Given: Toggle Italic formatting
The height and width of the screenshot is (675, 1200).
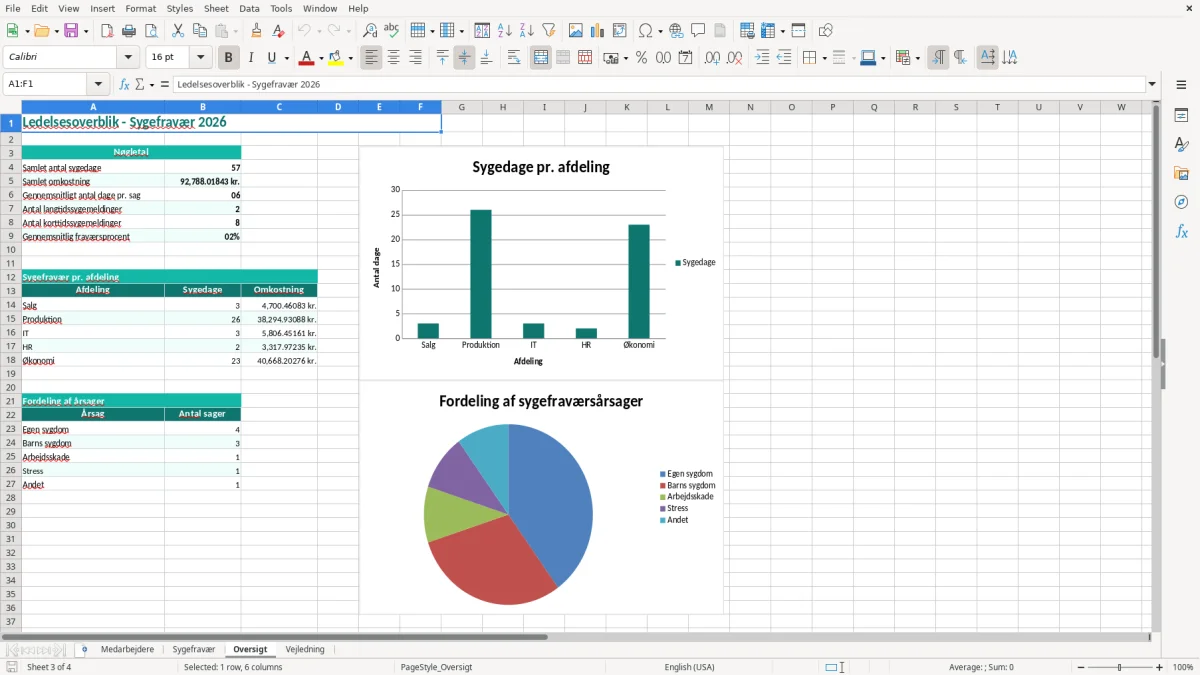Looking at the screenshot, I should 251,58.
